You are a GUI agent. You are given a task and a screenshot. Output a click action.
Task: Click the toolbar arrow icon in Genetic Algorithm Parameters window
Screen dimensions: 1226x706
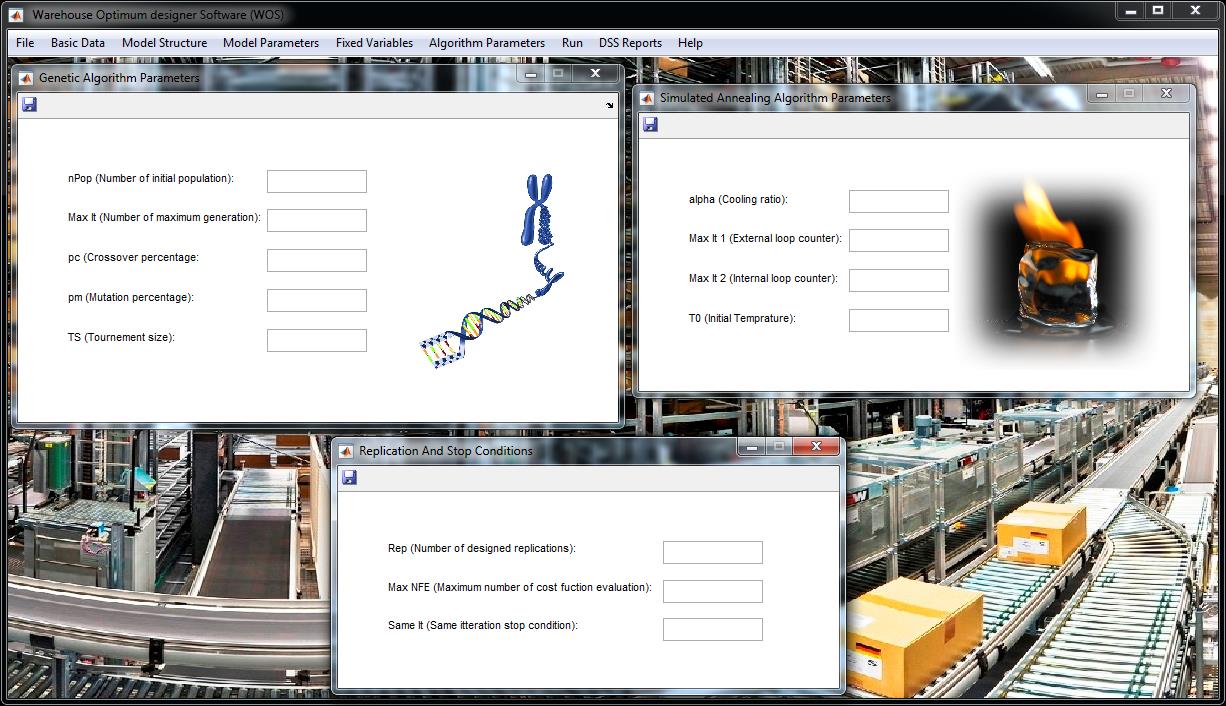click(x=610, y=105)
